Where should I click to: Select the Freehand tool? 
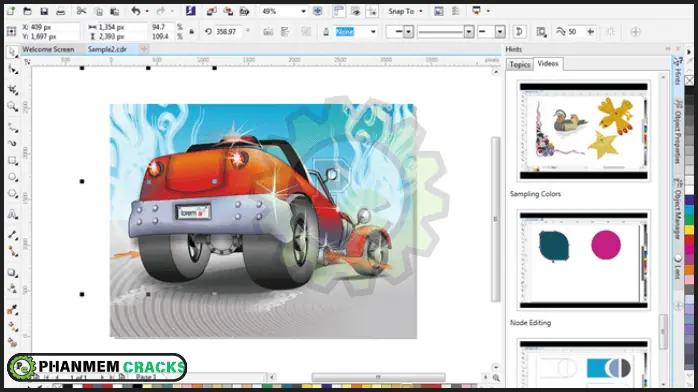[x=12, y=128]
